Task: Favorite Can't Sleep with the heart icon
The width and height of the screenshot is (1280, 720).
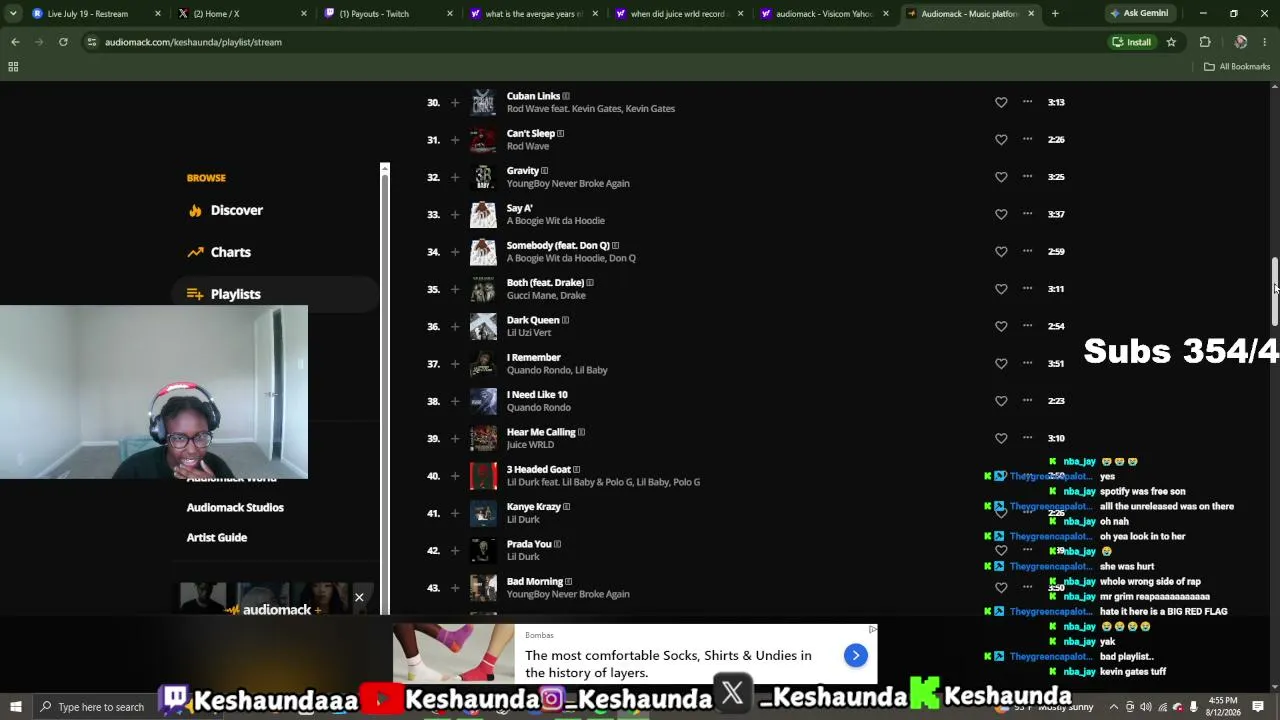Action: pyautogui.click(x=1001, y=140)
